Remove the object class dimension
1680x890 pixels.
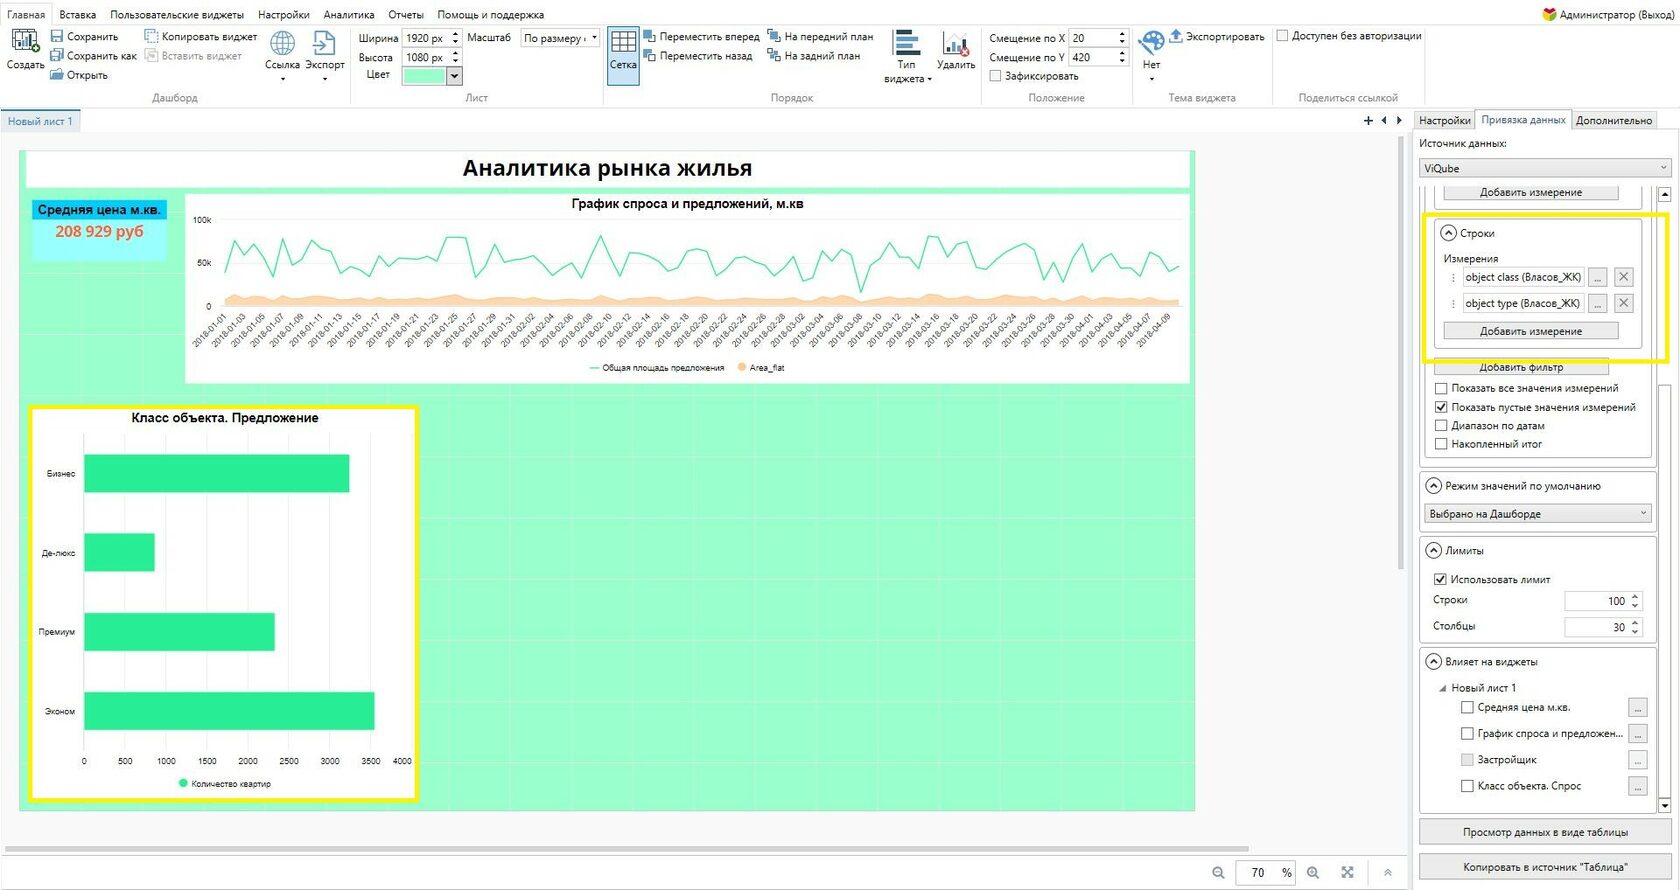pos(1623,277)
